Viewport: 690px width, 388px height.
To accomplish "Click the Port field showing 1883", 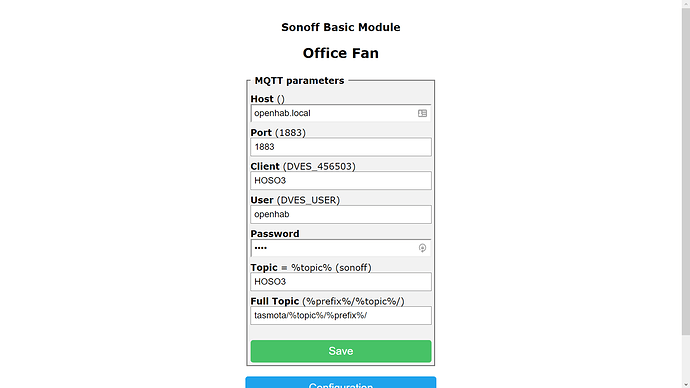I will [x=341, y=147].
